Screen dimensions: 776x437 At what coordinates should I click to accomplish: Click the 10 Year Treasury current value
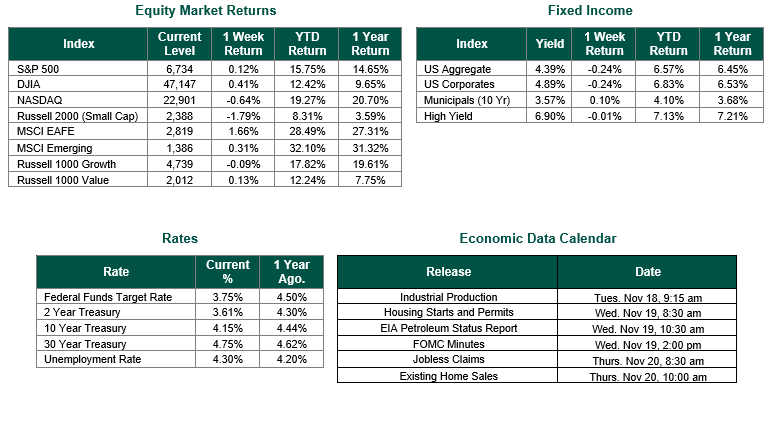coord(228,327)
